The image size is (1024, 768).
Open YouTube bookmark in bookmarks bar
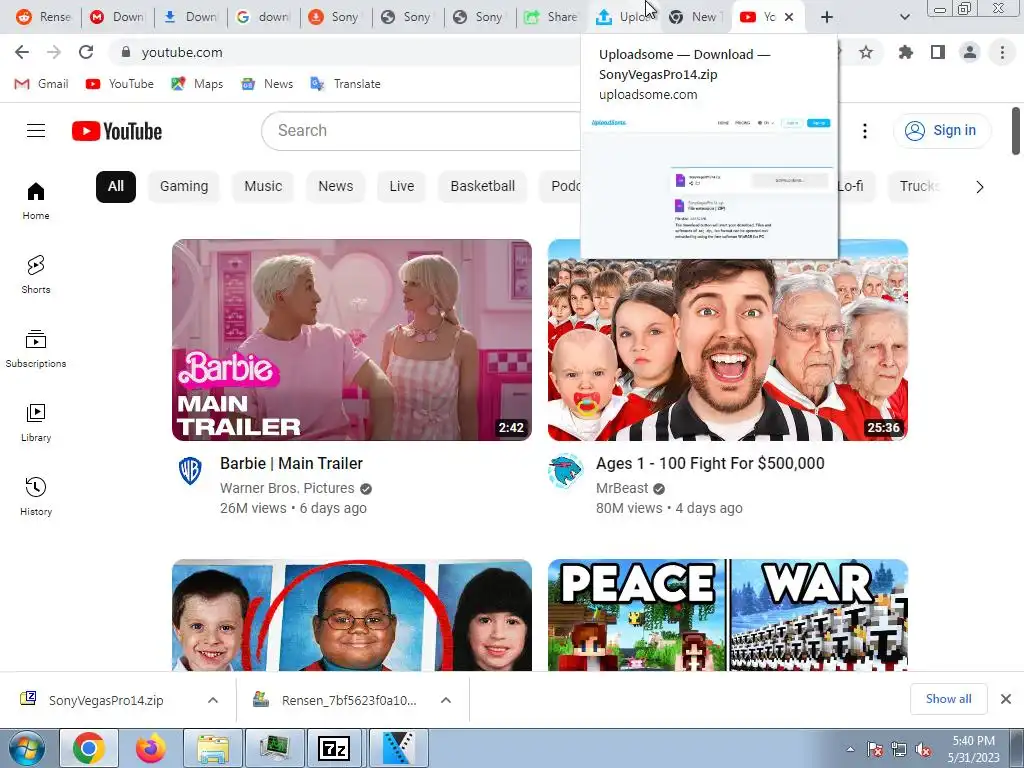[120, 84]
